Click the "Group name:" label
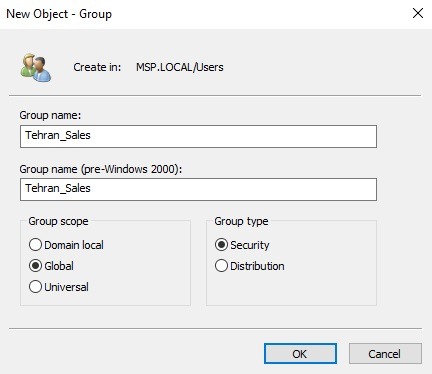This screenshot has width=432, height=374. point(50,115)
